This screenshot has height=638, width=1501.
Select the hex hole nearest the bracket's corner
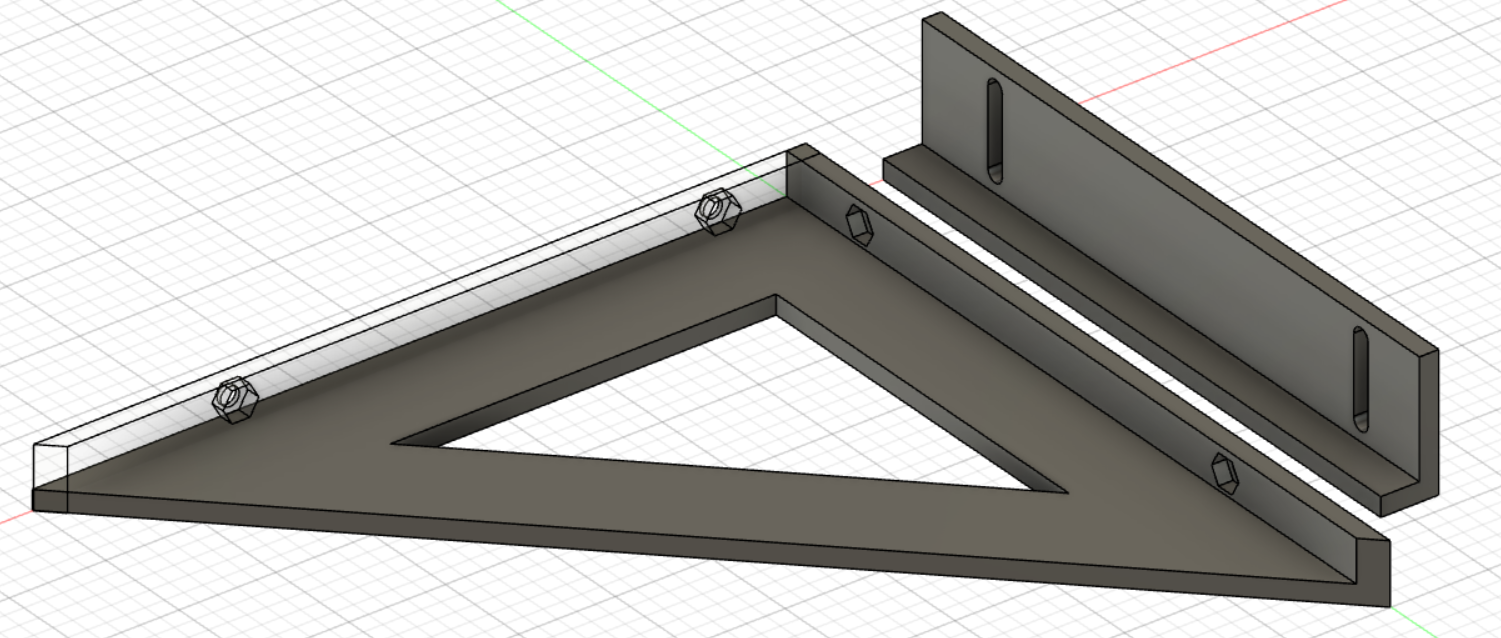pos(858,224)
